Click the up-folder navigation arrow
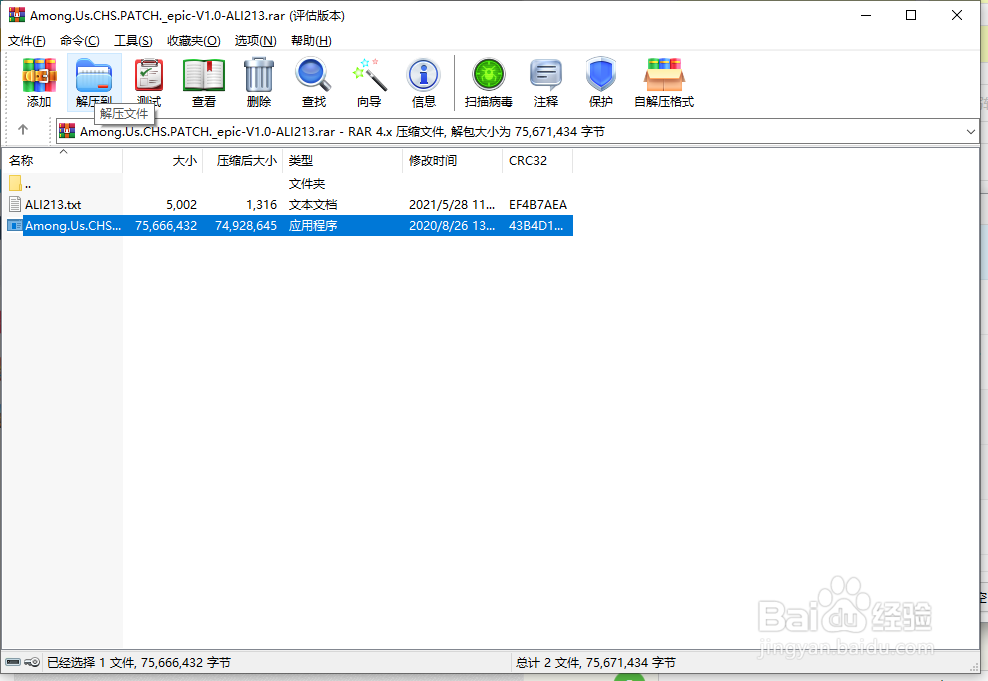988x681 pixels. [x=22, y=129]
